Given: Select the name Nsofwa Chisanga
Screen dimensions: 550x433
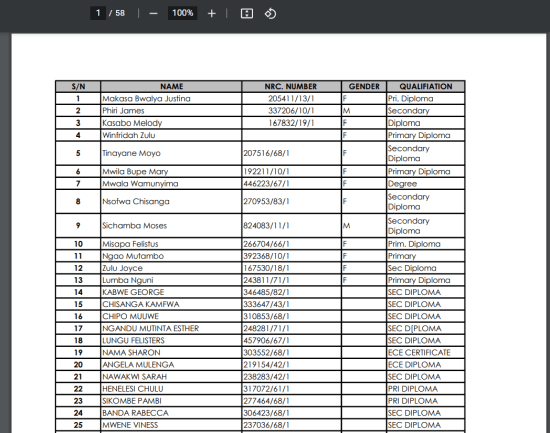Looking at the screenshot, I should pos(136,202).
